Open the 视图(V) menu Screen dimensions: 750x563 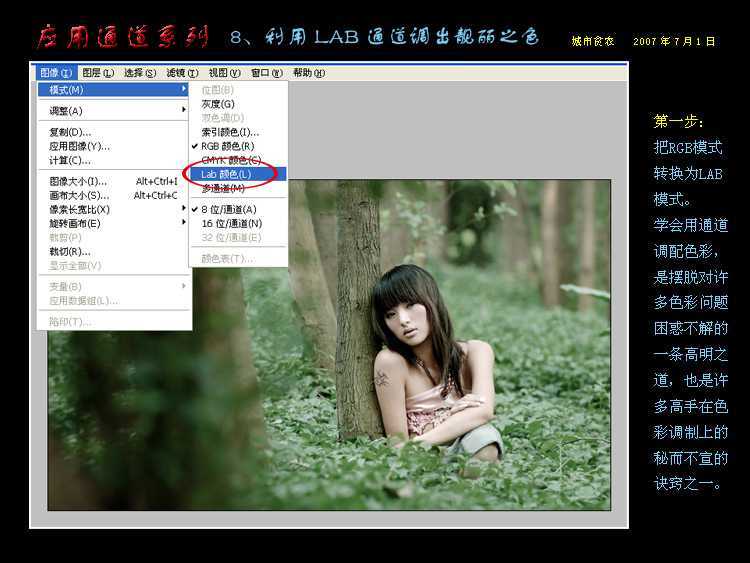(x=224, y=73)
